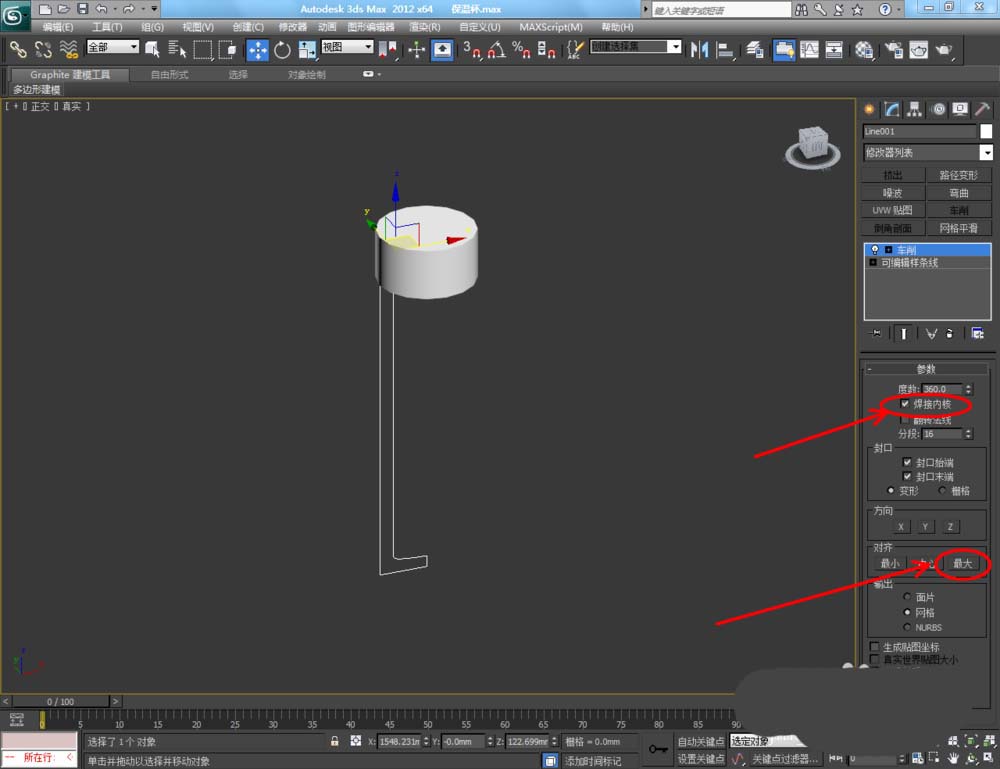The width and height of the screenshot is (1000, 769).
Task: Click the Use Pivot Point Center icon
Action: point(388,50)
